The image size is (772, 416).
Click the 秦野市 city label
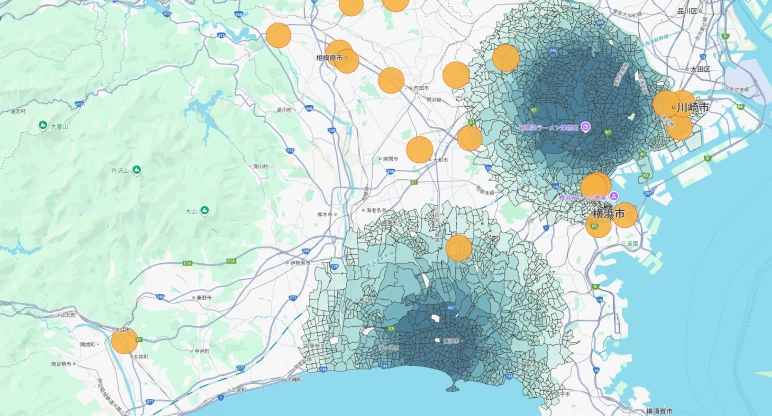pos(204,297)
